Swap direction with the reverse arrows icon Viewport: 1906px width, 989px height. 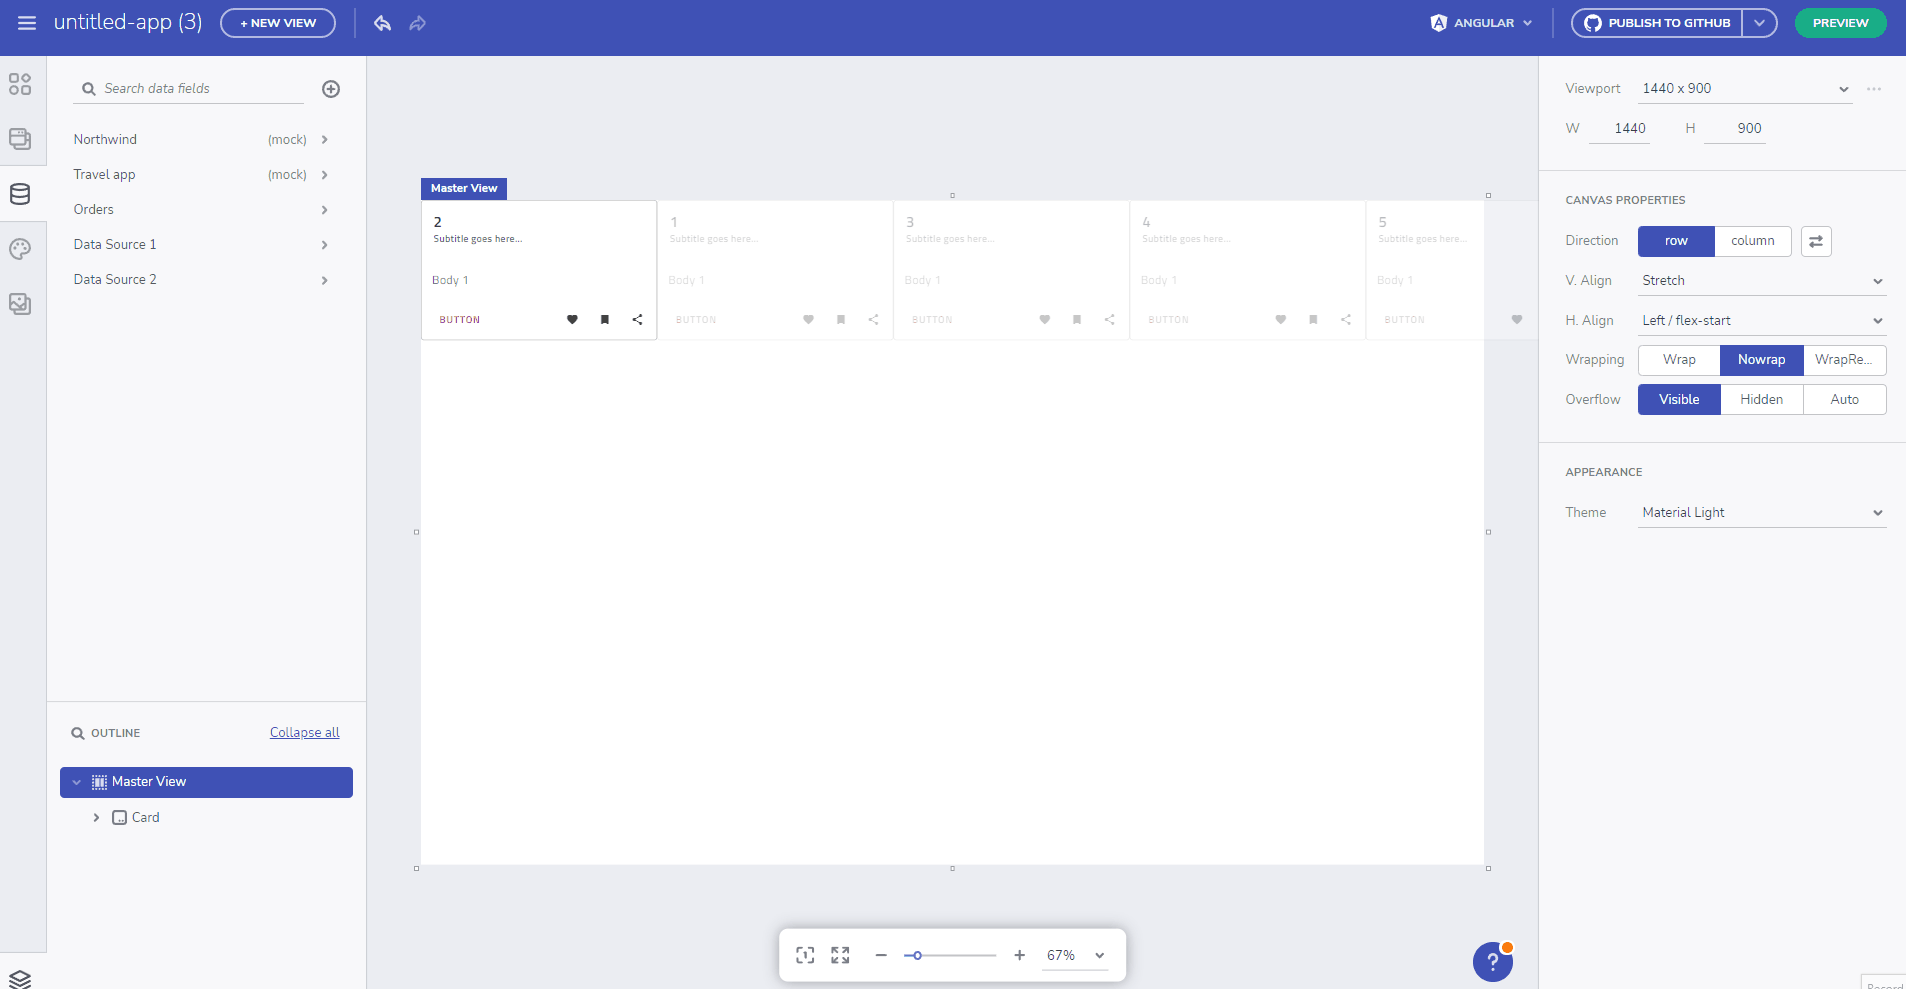click(x=1815, y=241)
